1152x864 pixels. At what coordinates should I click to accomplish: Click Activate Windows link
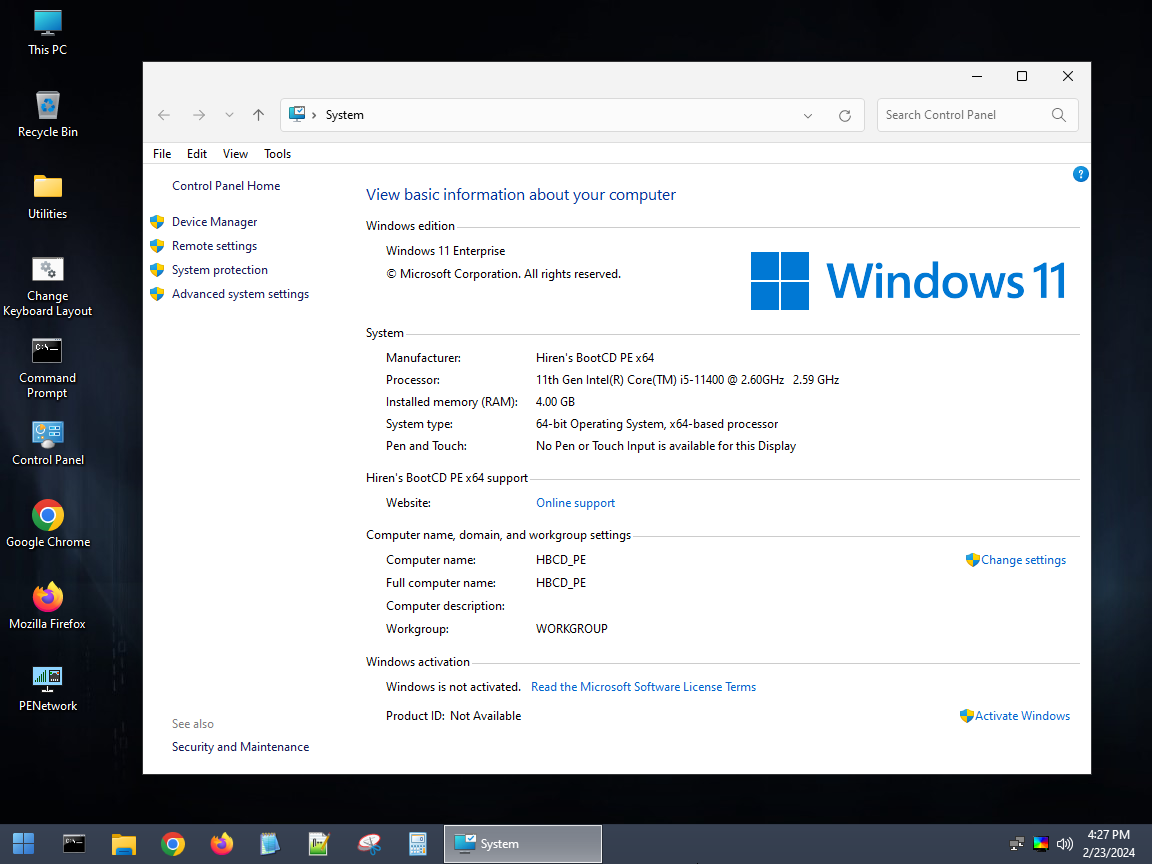pos(1022,716)
